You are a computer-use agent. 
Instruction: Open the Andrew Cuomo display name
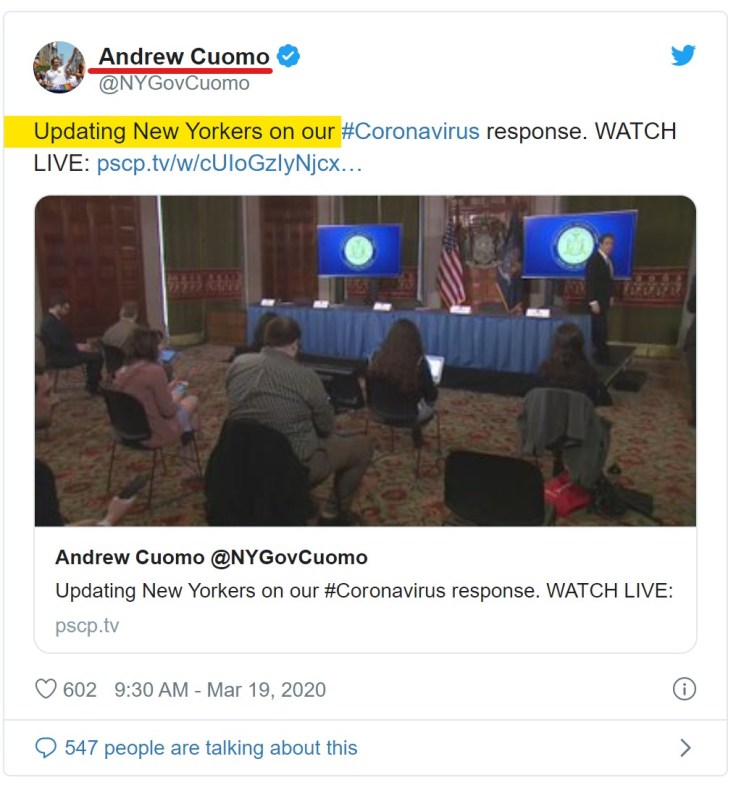tap(184, 56)
